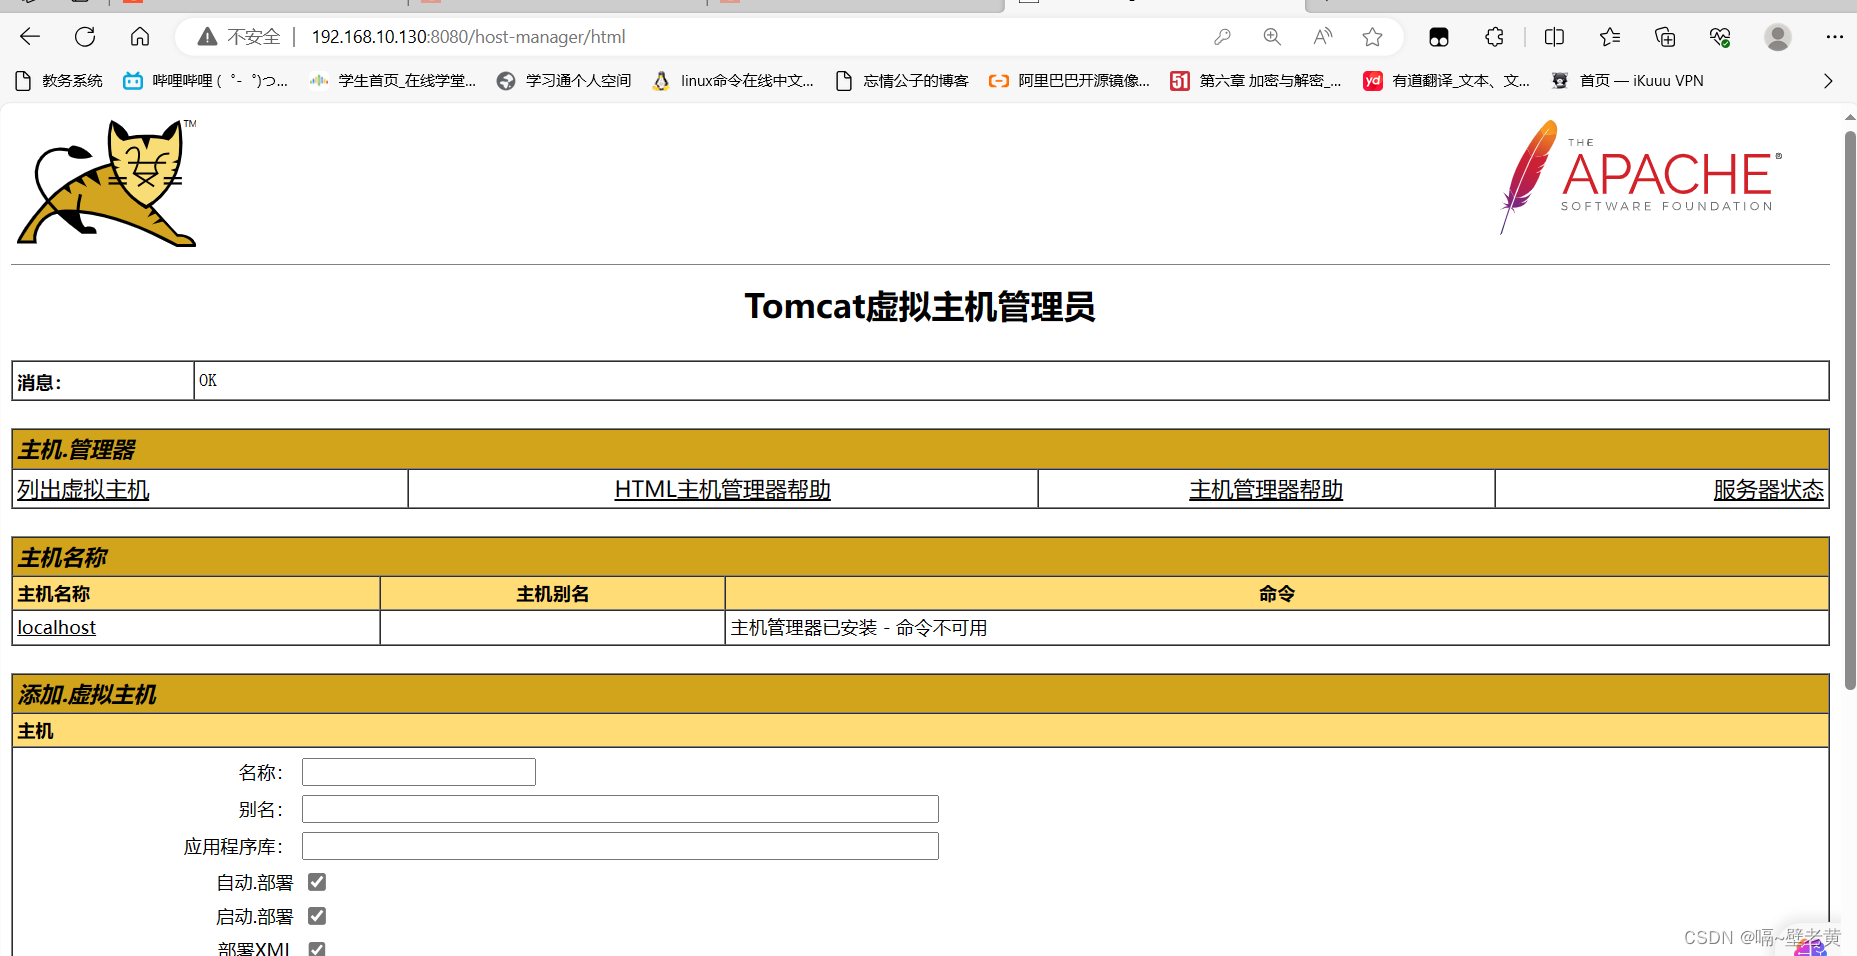
Task: Open the collections icon
Action: (x=1665, y=37)
